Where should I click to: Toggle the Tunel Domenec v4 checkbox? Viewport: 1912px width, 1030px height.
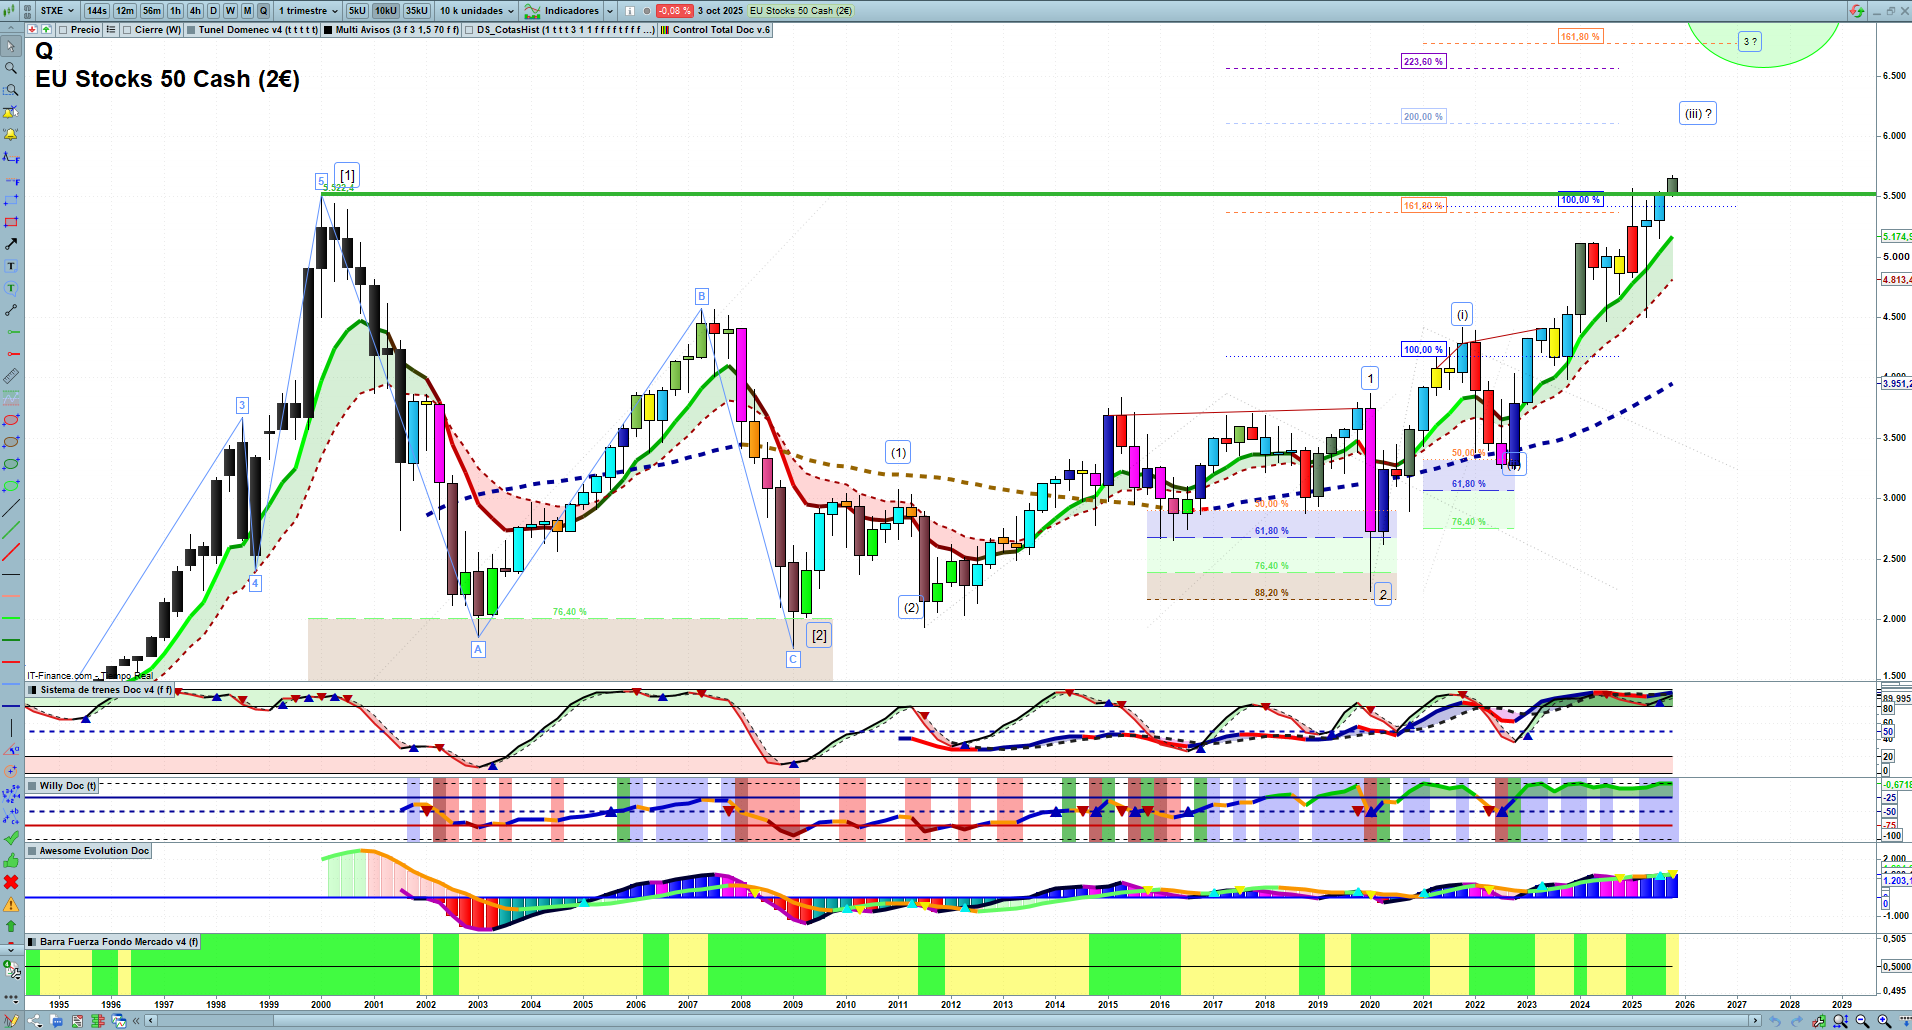pyautogui.click(x=191, y=30)
